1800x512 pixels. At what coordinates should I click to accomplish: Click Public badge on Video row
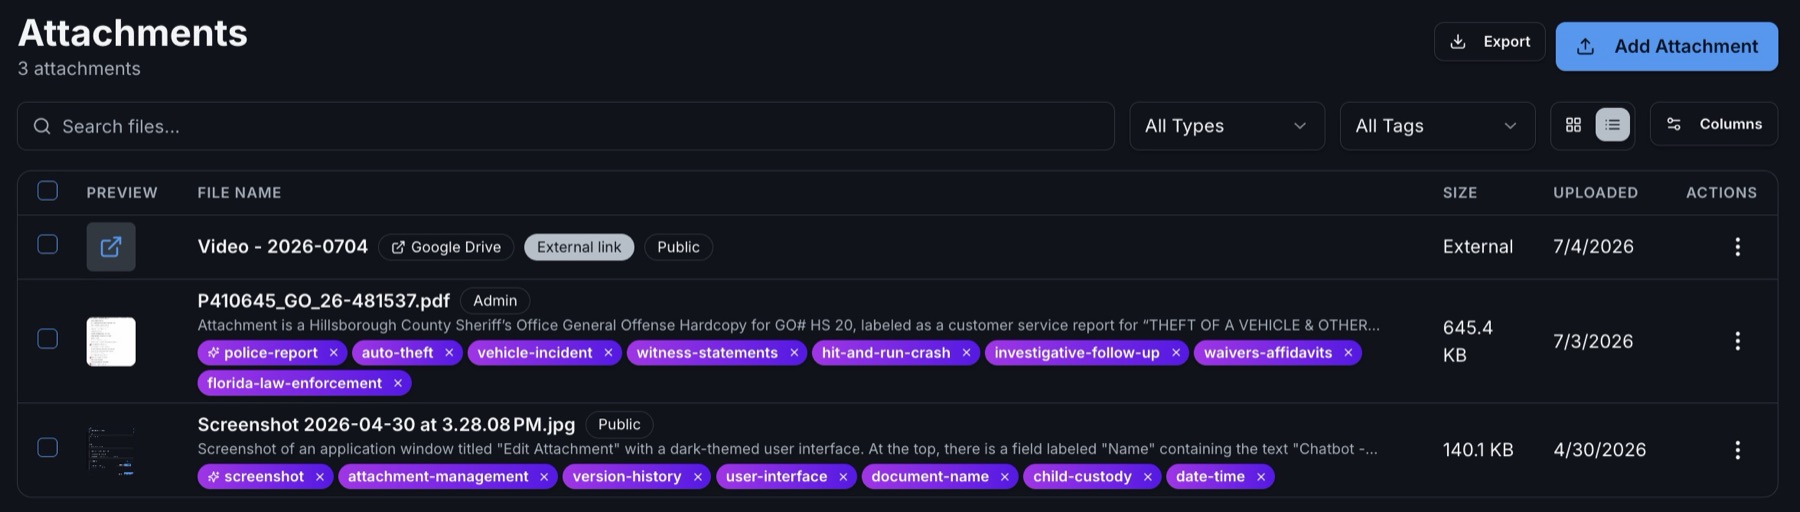tap(678, 247)
